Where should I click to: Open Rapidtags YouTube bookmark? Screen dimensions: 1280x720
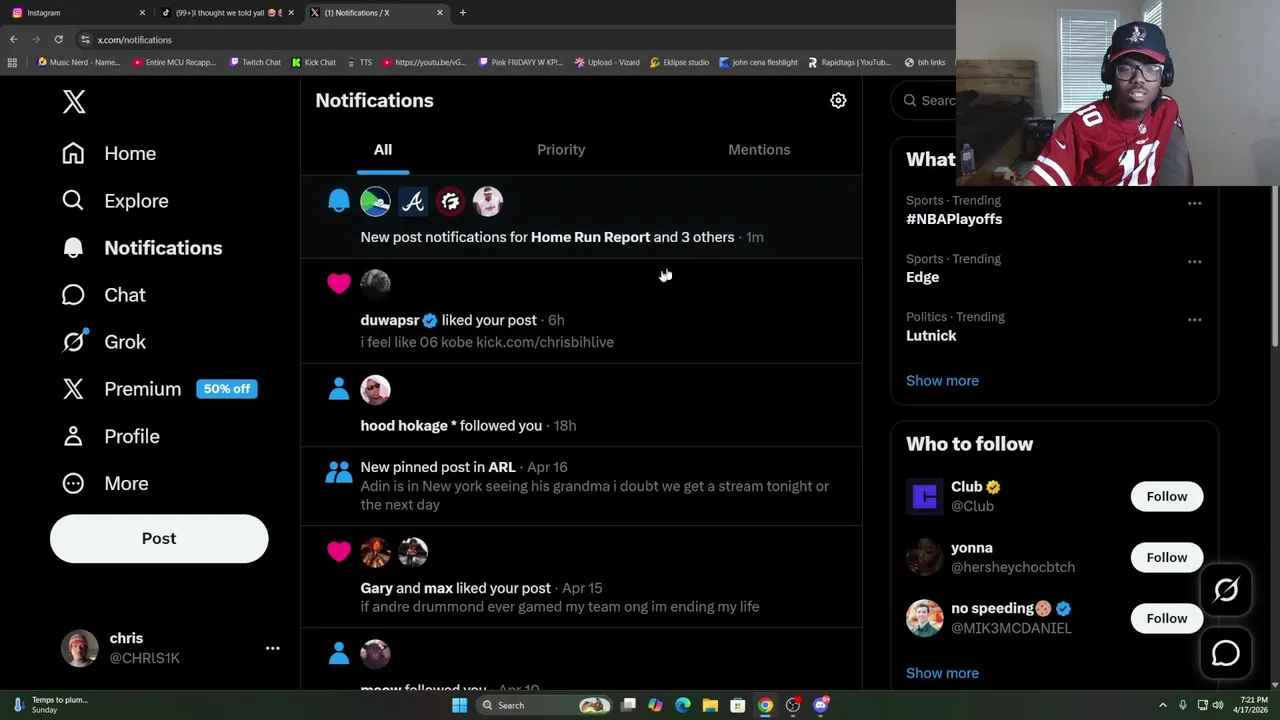click(x=848, y=62)
